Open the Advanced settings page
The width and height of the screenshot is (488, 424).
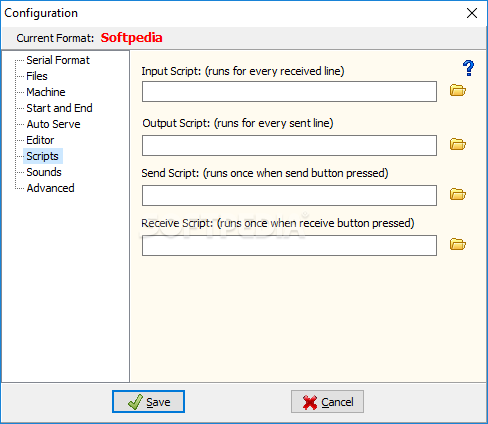tap(50, 188)
